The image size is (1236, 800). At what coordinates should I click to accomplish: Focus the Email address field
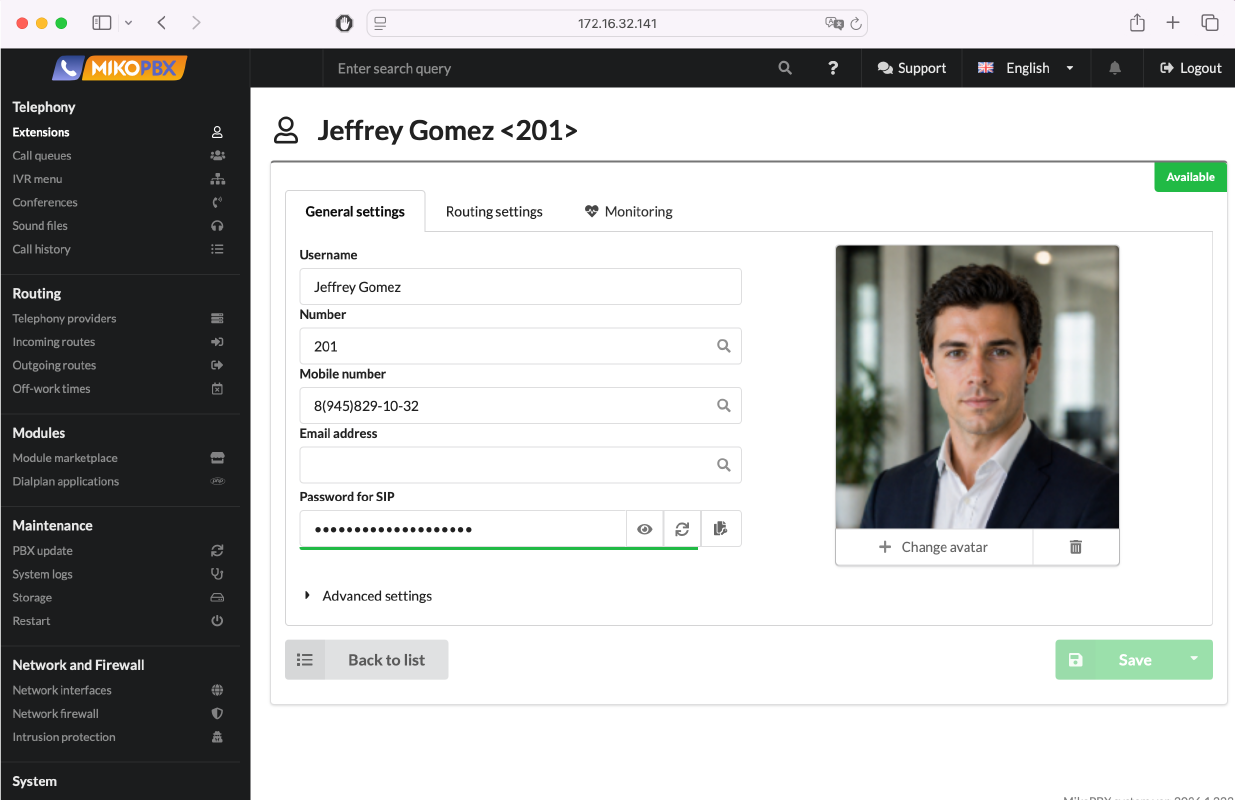520,465
